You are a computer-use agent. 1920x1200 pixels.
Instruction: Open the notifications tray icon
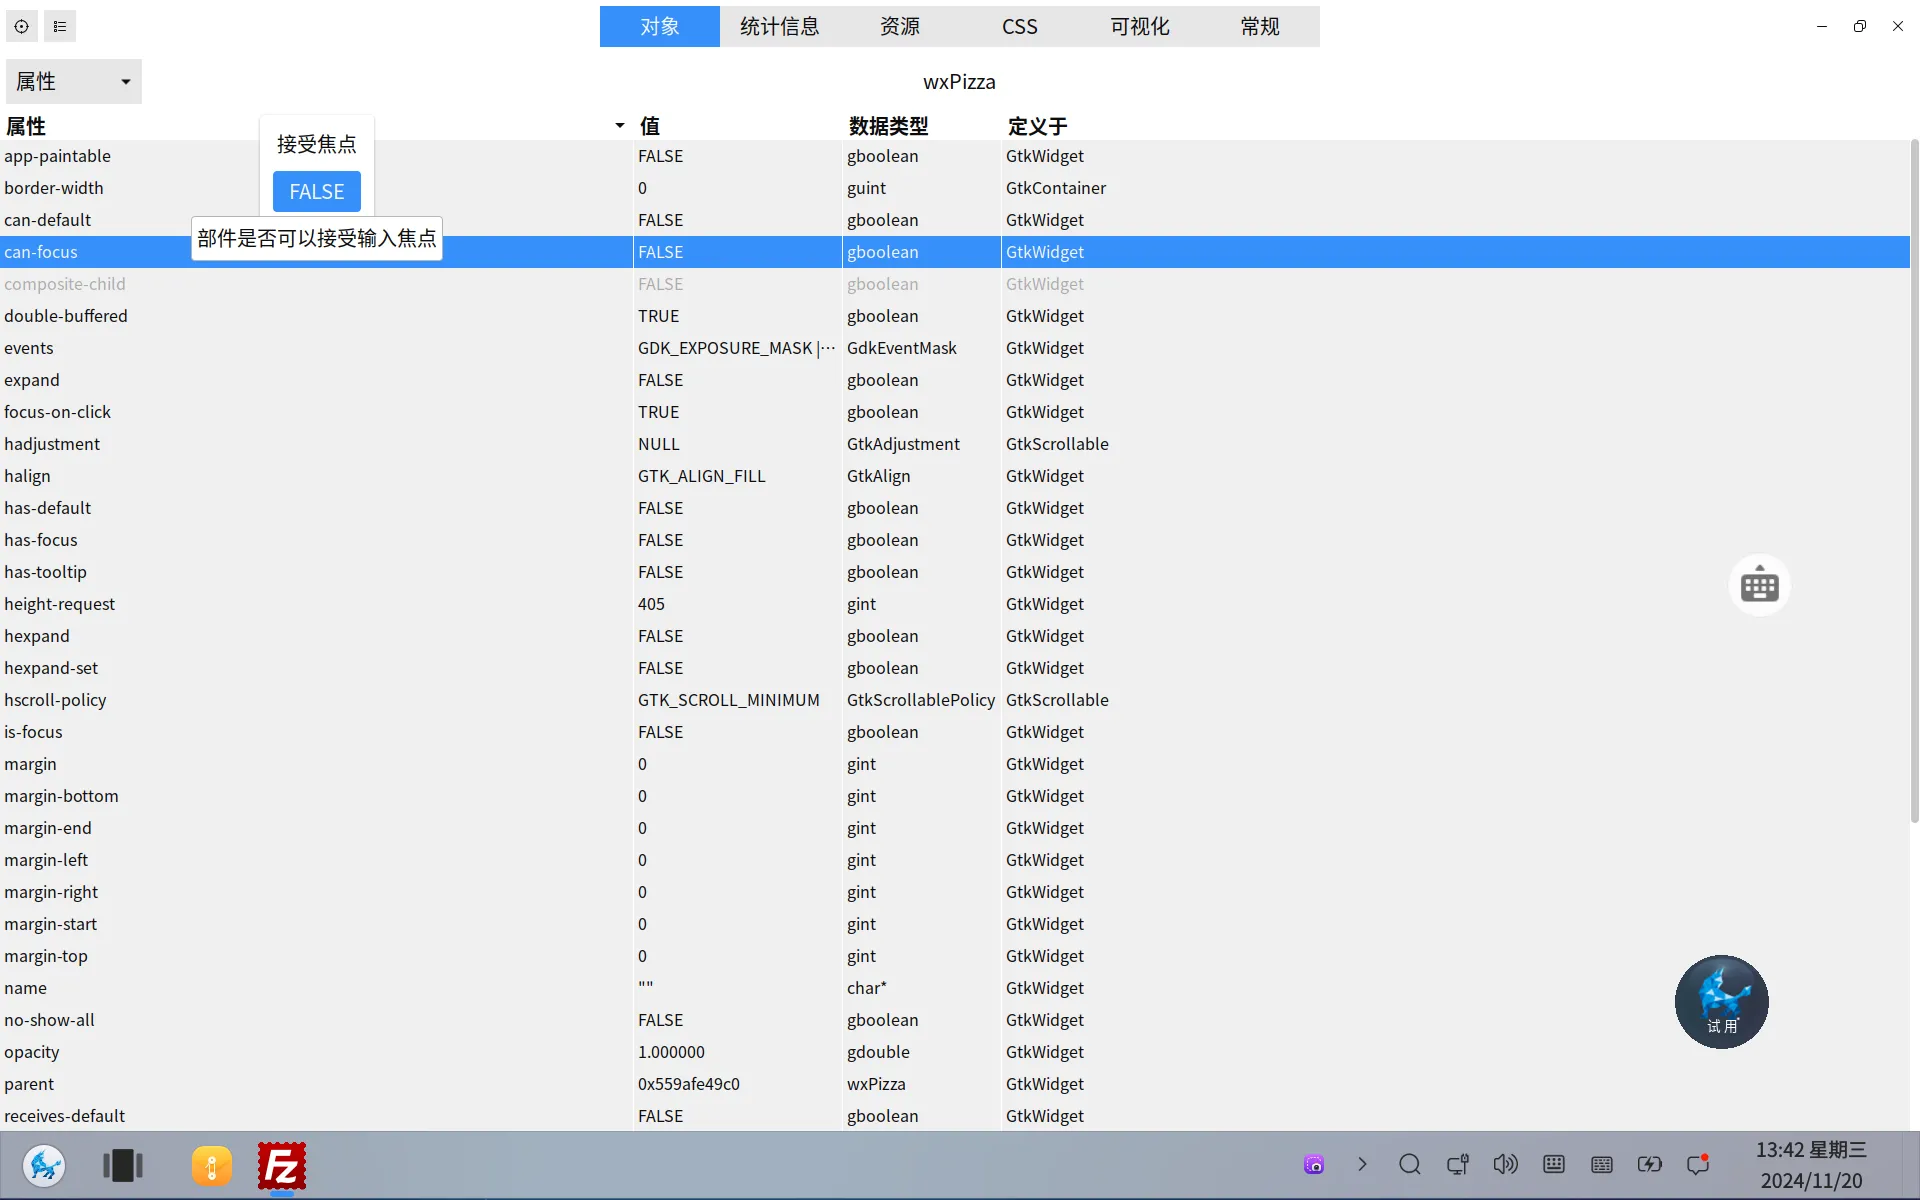click(1698, 1164)
